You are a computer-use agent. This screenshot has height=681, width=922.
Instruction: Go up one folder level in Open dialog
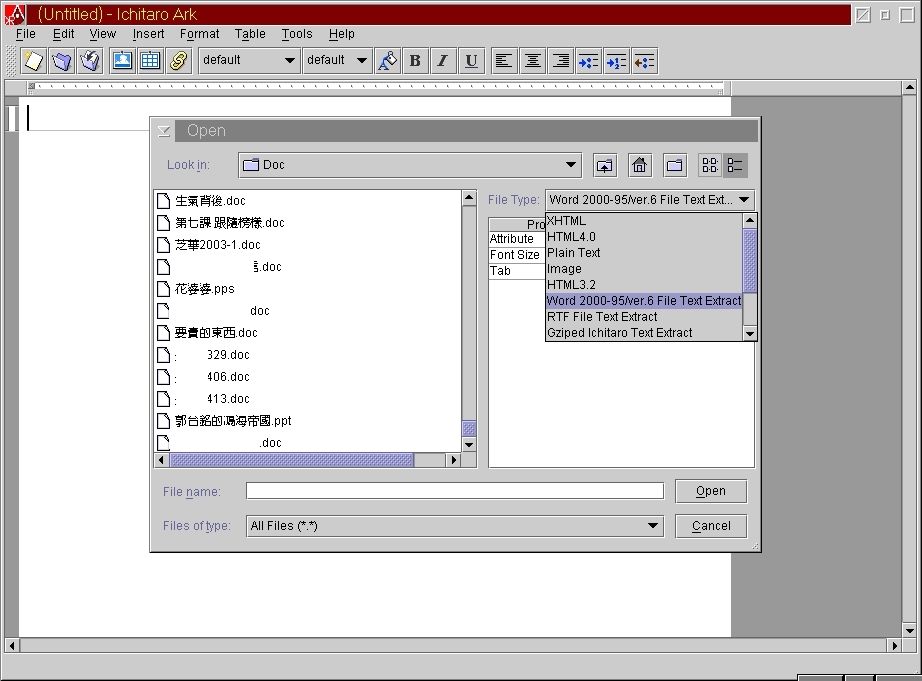pos(604,165)
